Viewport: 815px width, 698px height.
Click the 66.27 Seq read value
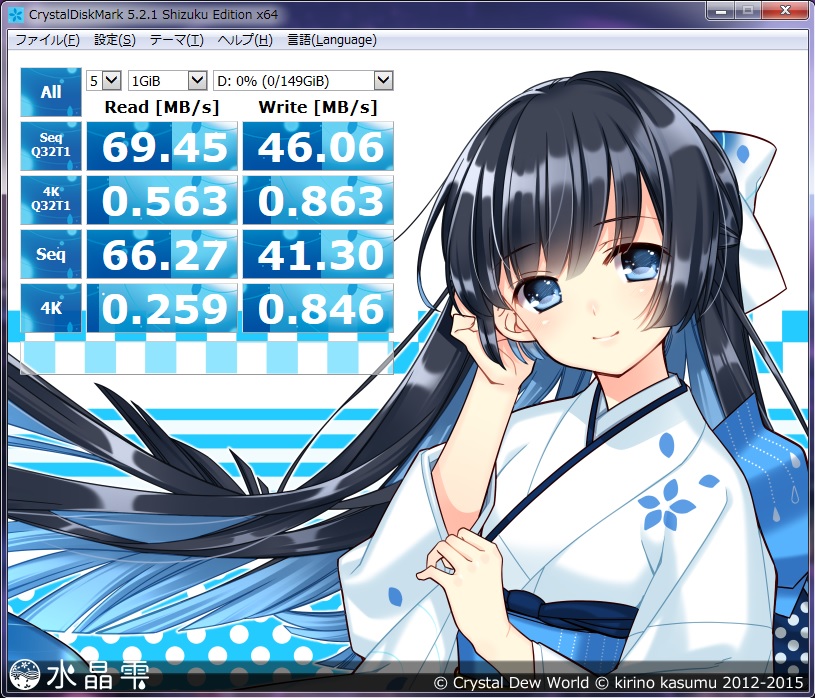pyautogui.click(x=162, y=254)
